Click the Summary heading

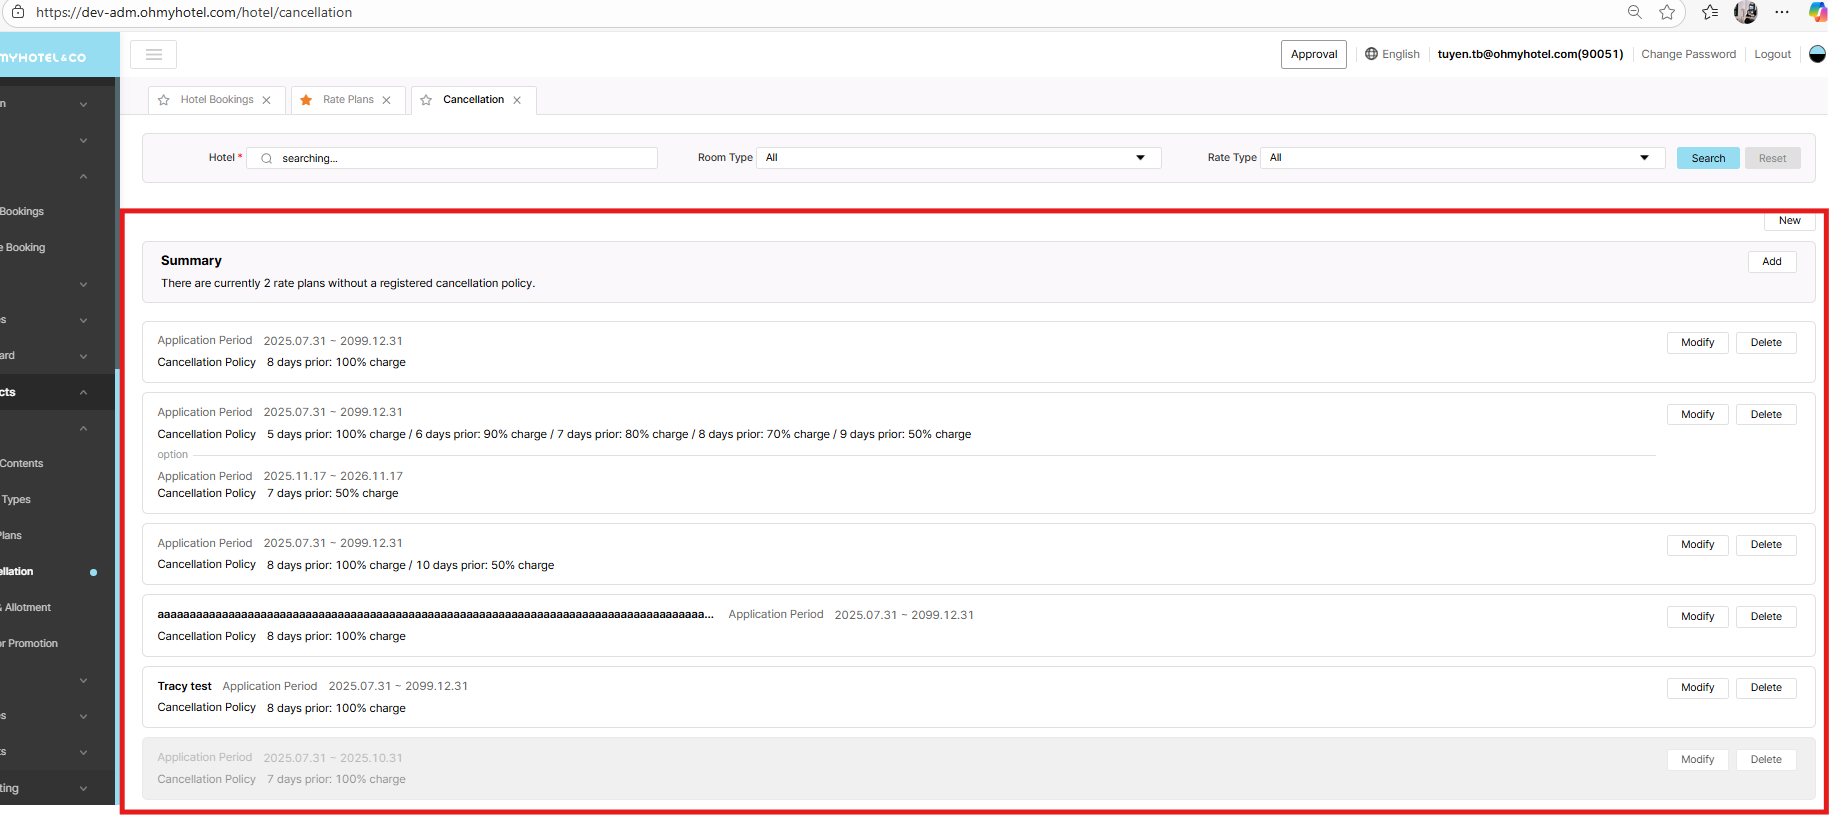pos(191,261)
